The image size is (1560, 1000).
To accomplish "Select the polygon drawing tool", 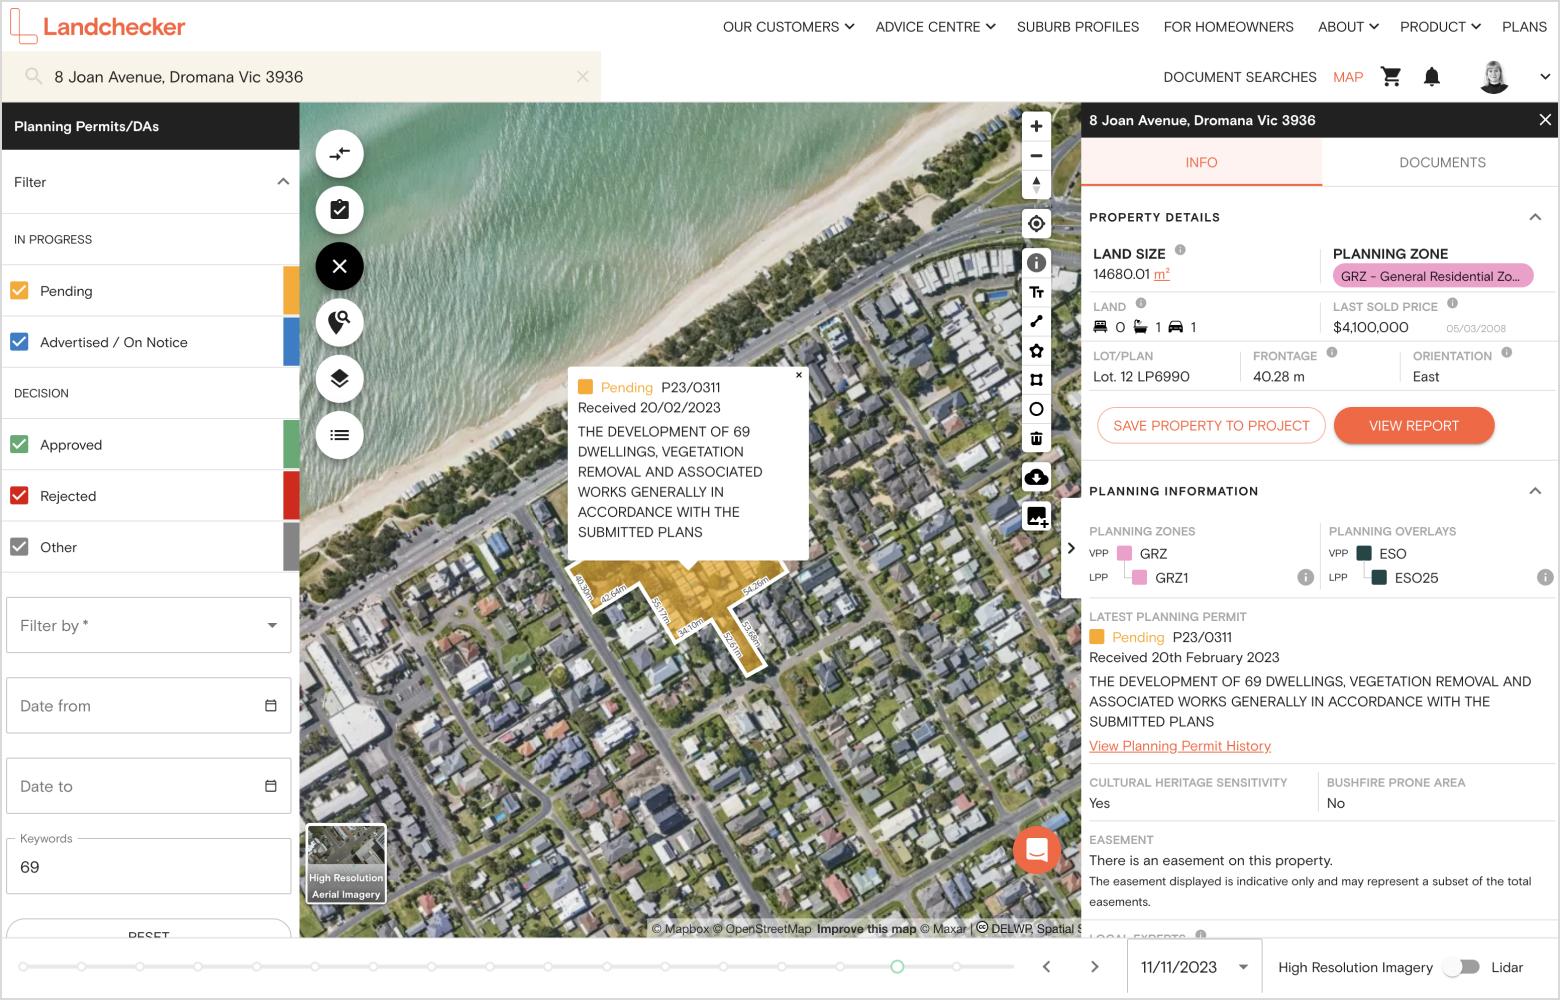I will pyautogui.click(x=1036, y=350).
